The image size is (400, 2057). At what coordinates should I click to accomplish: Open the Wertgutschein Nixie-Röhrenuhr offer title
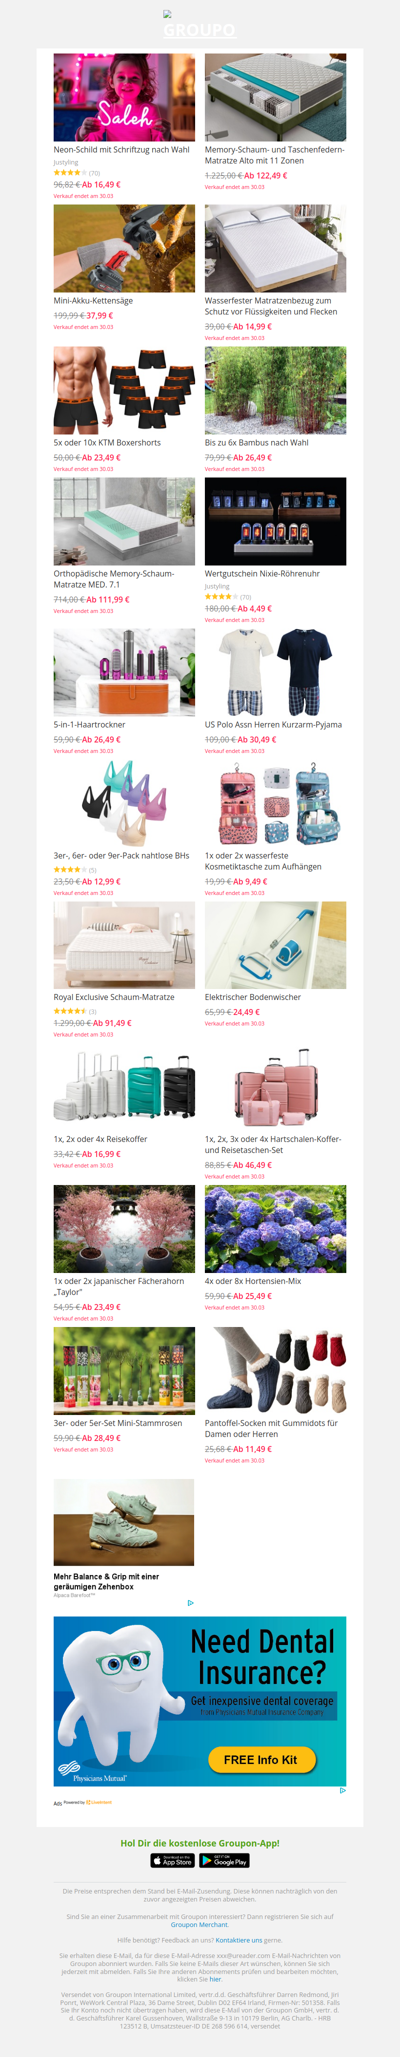click(262, 573)
